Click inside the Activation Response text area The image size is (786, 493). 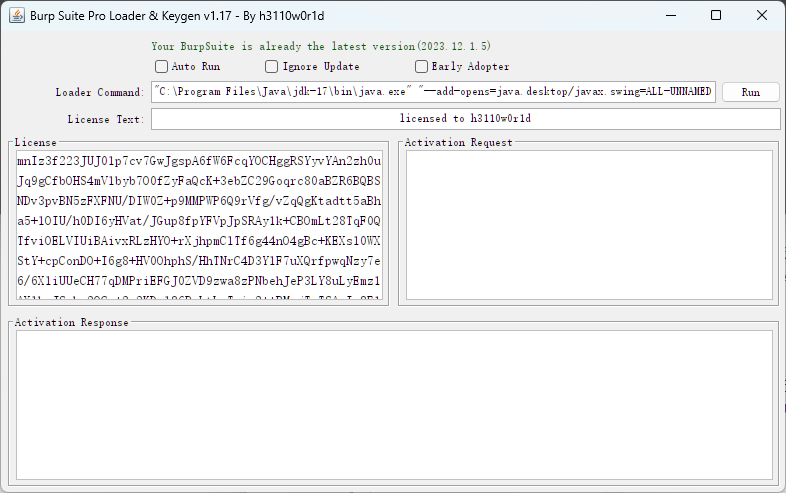[394, 405]
